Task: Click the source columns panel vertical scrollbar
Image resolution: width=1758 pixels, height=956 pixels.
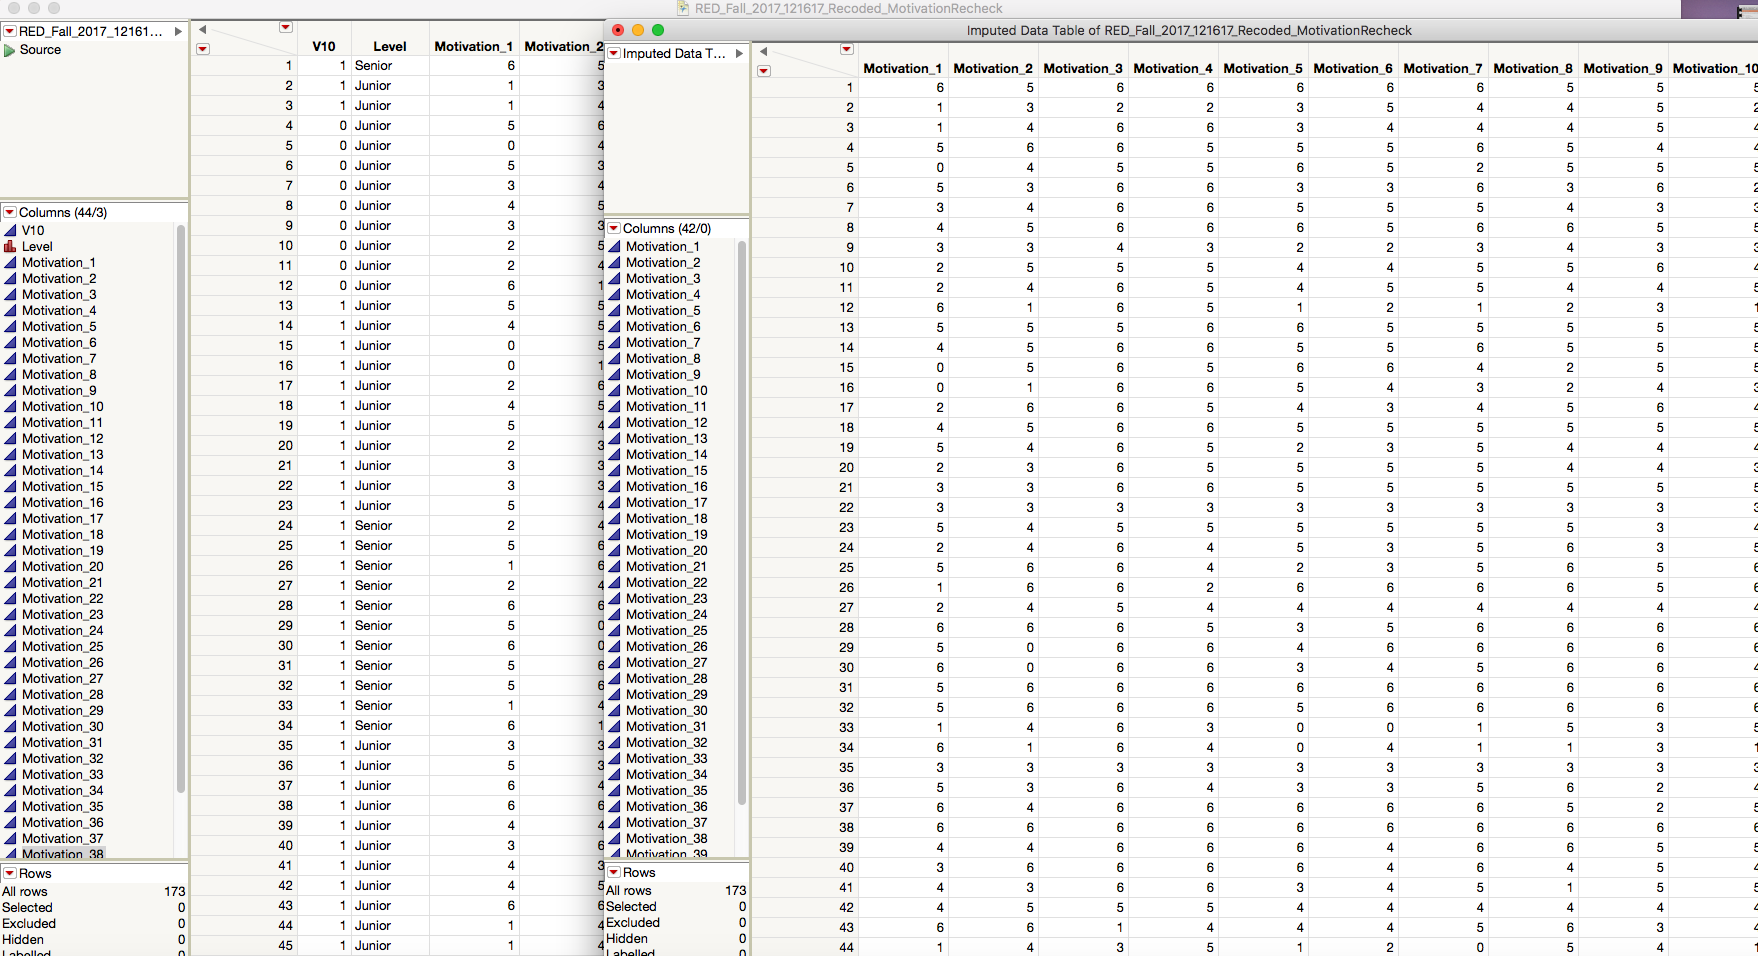Action: click(181, 508)
